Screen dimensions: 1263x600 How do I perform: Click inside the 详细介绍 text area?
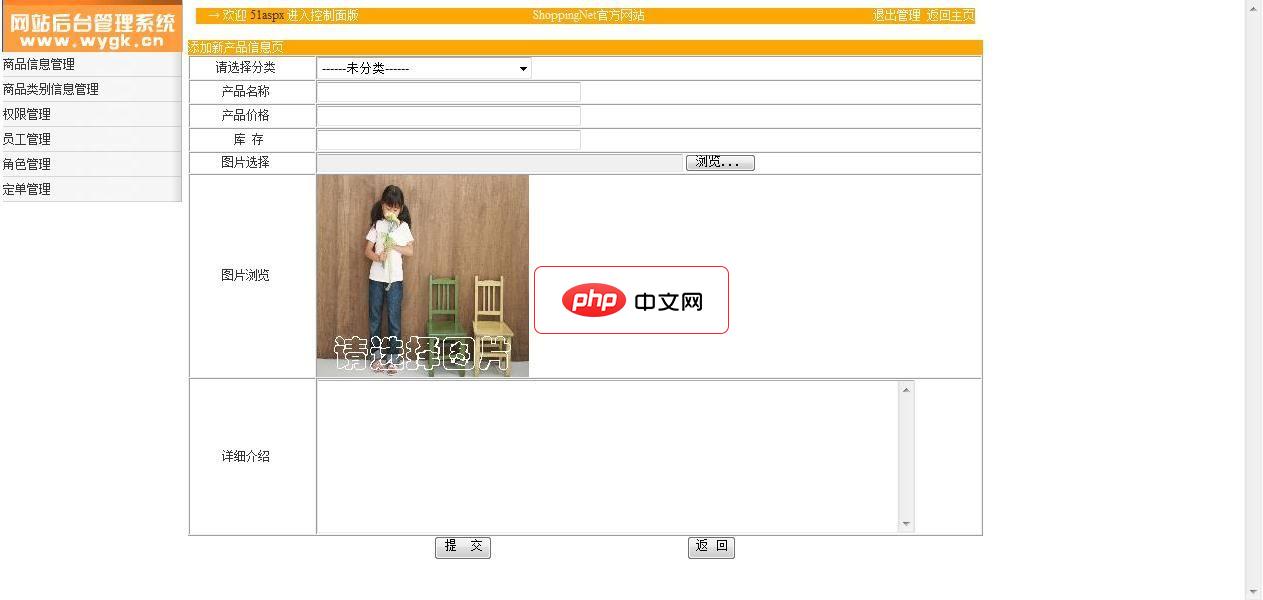click(x=608, y=456)
